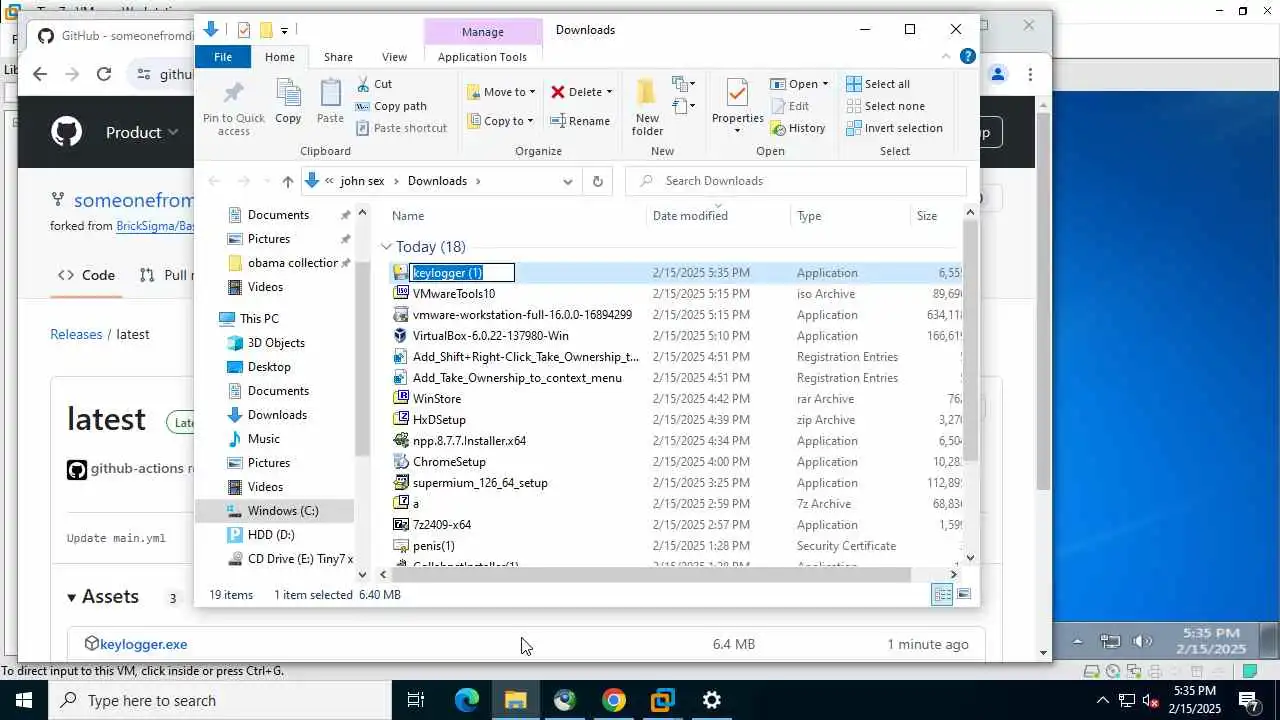Create a new folder from the ribbon

click(x=647, y=106)
